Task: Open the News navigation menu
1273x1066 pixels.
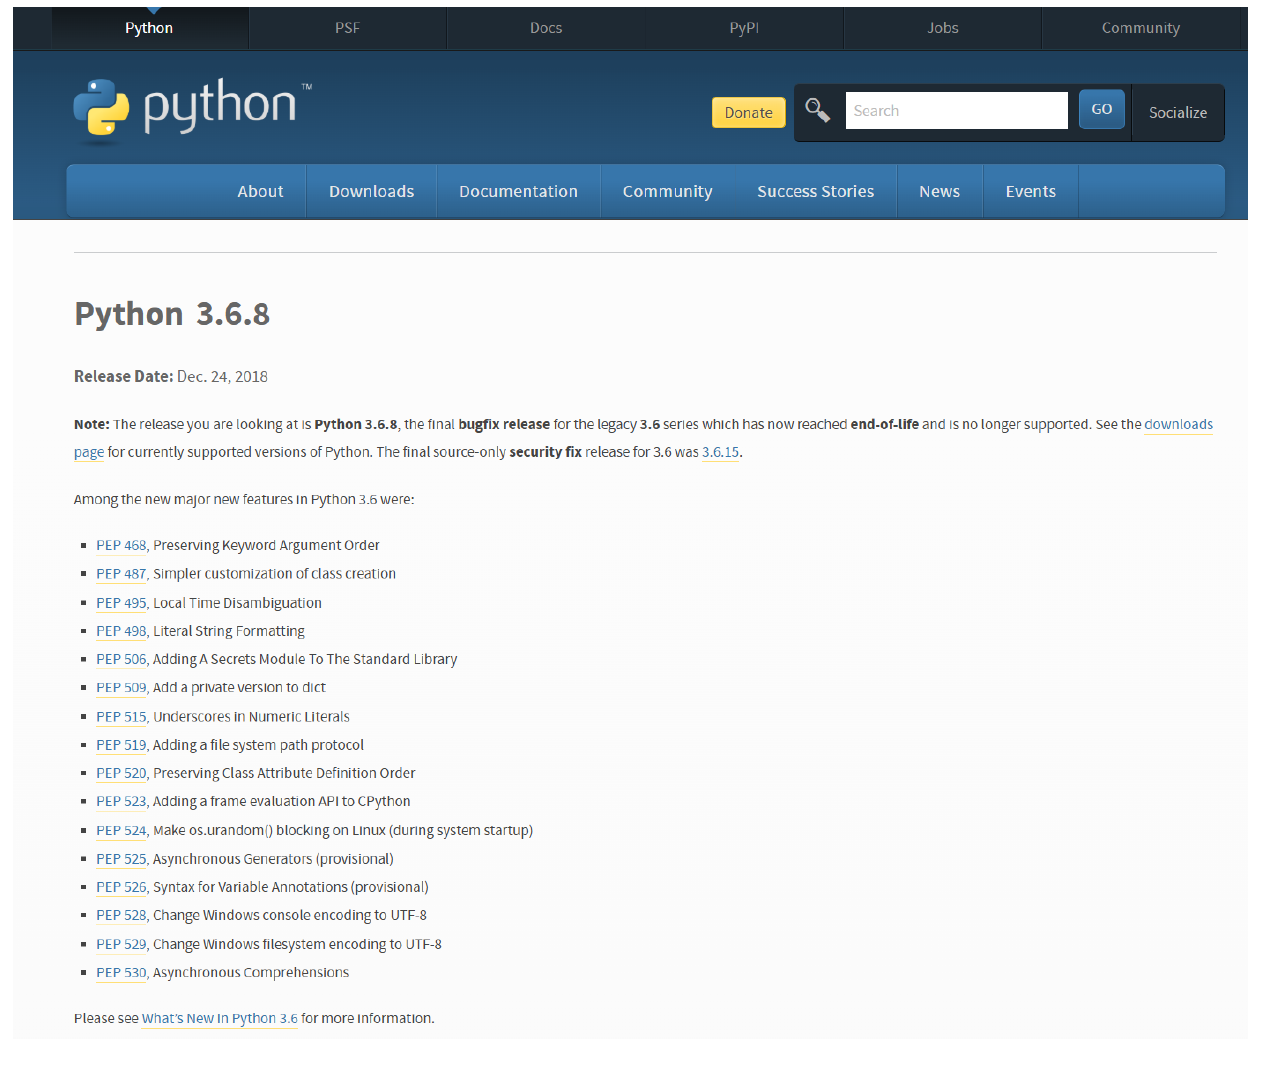Action: click(940, 191)
